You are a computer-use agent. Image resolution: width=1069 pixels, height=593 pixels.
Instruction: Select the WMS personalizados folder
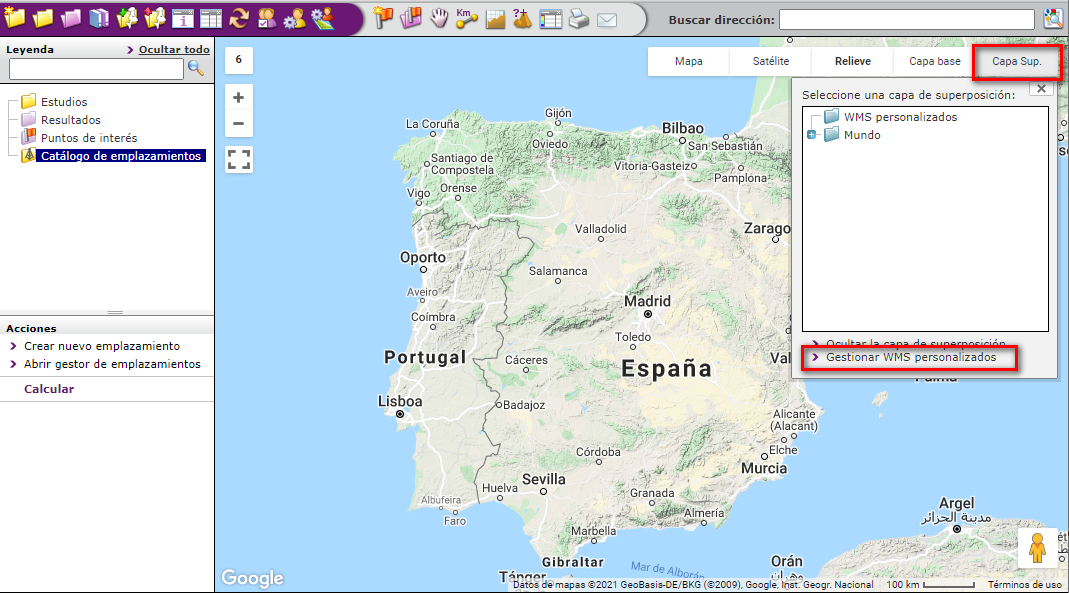pos(900,117)
